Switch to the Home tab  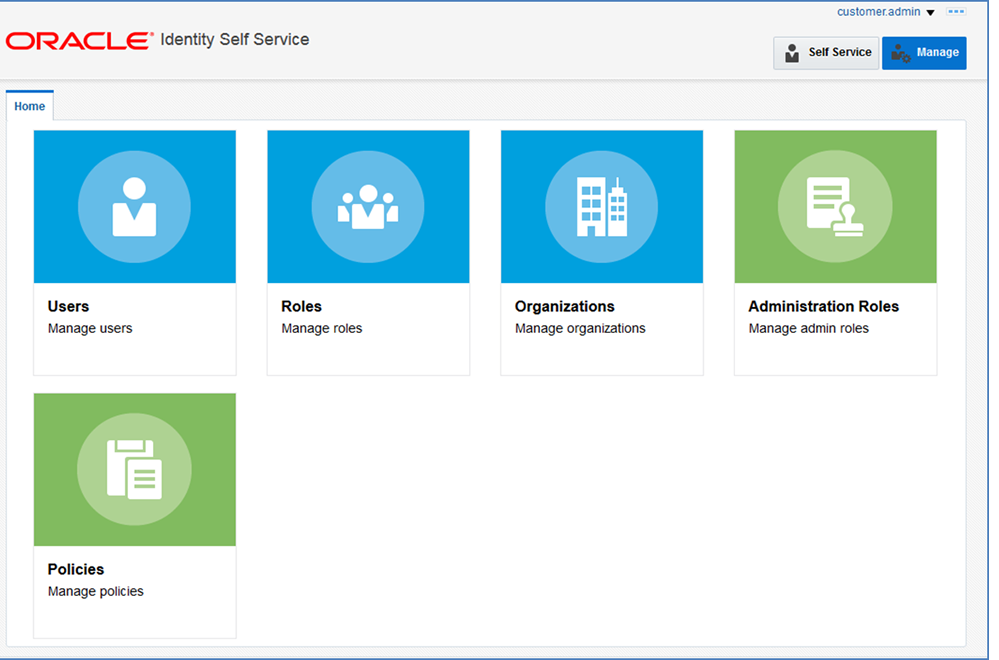(29, 106)
